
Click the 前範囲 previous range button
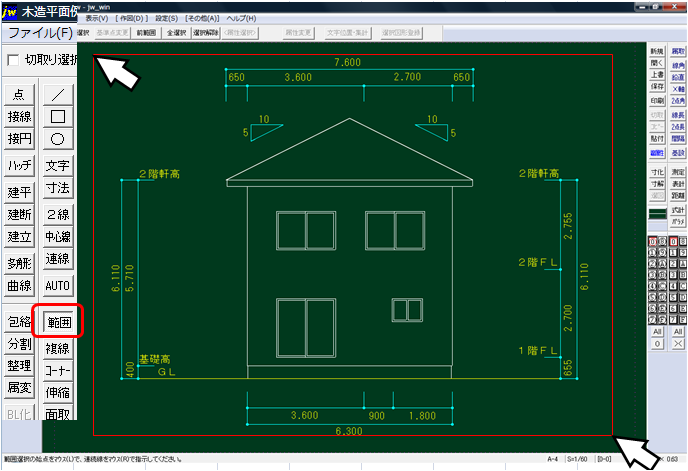click(147, 33)
